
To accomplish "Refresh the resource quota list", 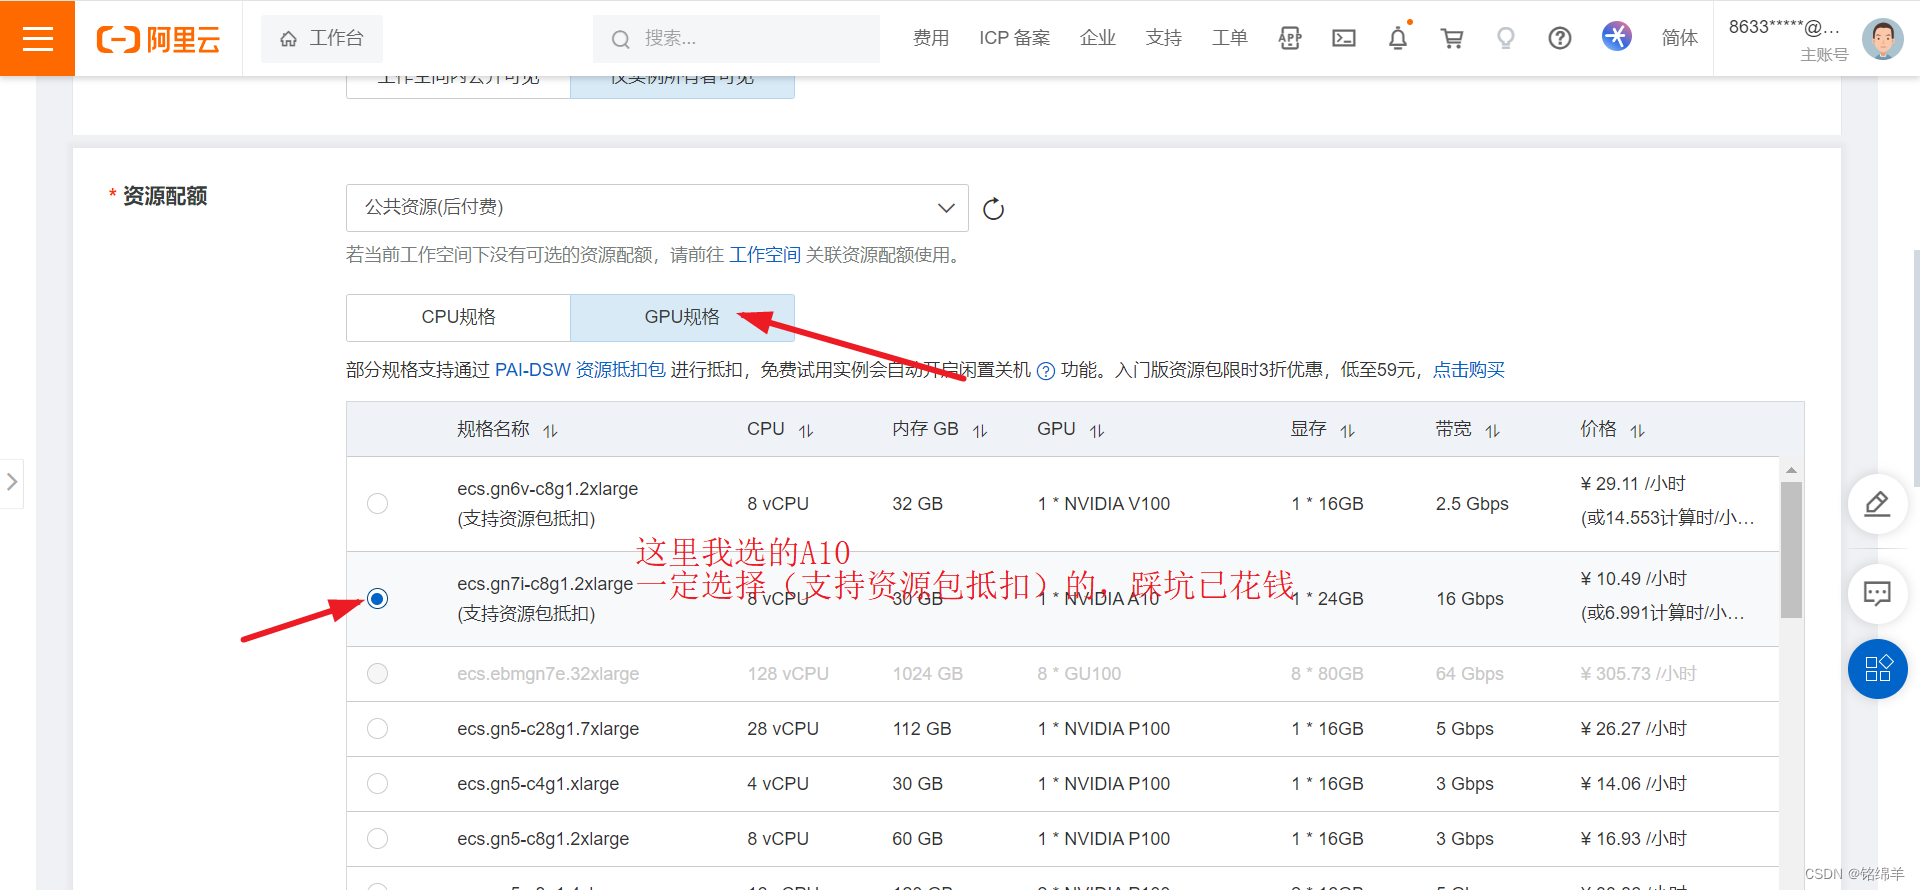I will click(993, 209).
